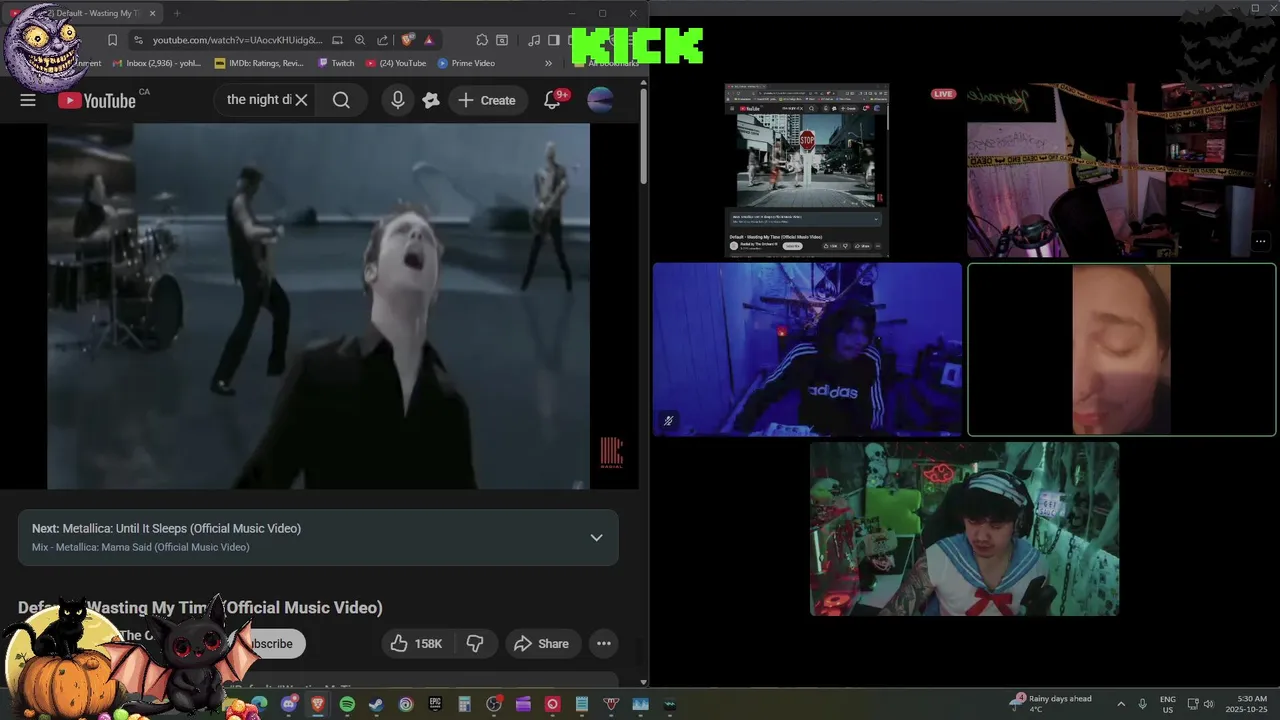Open the YouTube hamburger guide menu
The image size is (1280, 720).
[x=28, y=100]
